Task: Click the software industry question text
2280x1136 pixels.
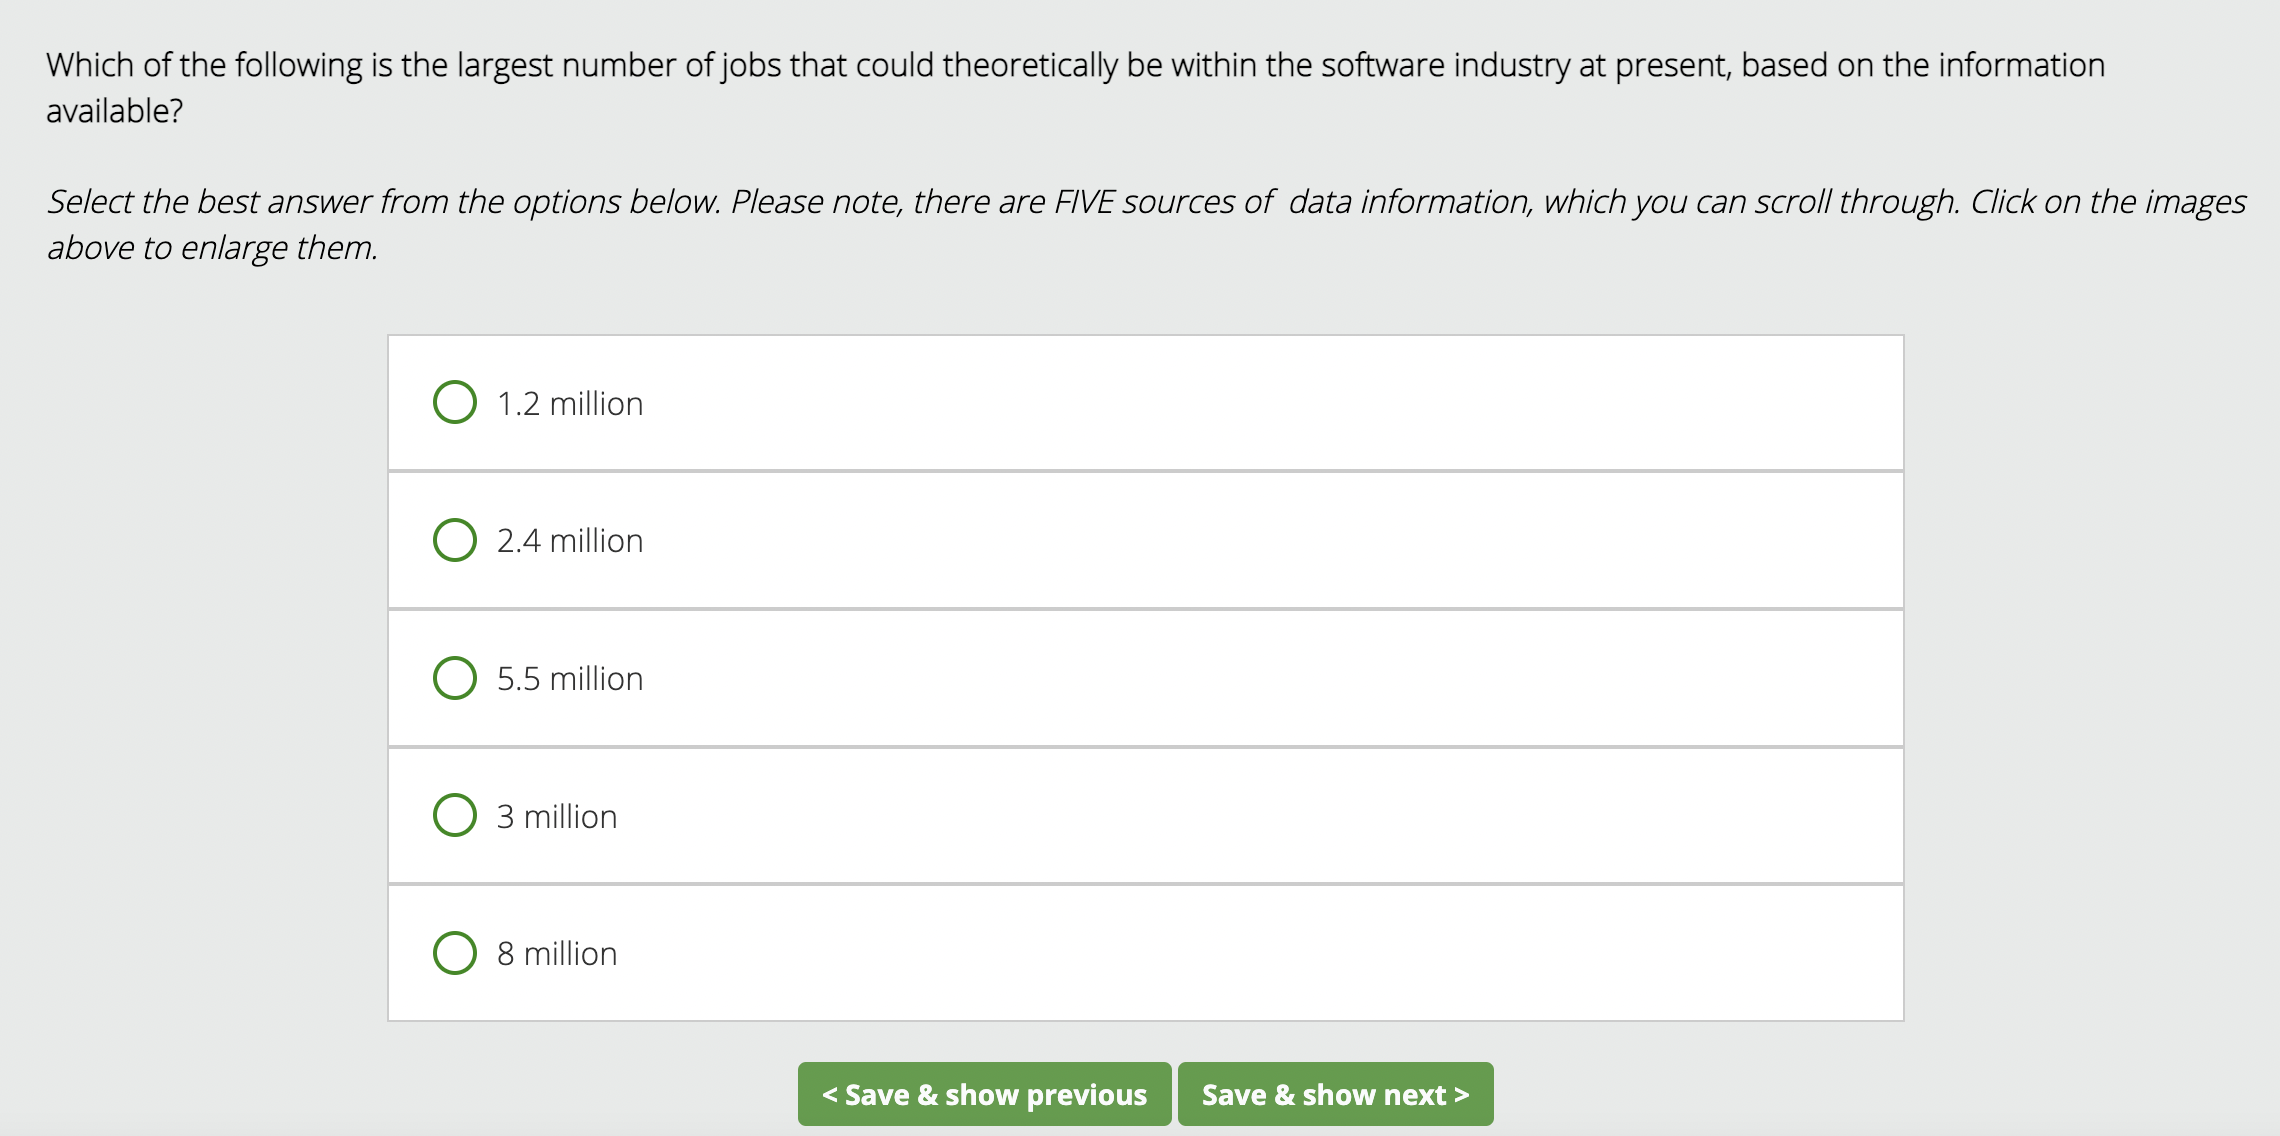Action: 1075,66
